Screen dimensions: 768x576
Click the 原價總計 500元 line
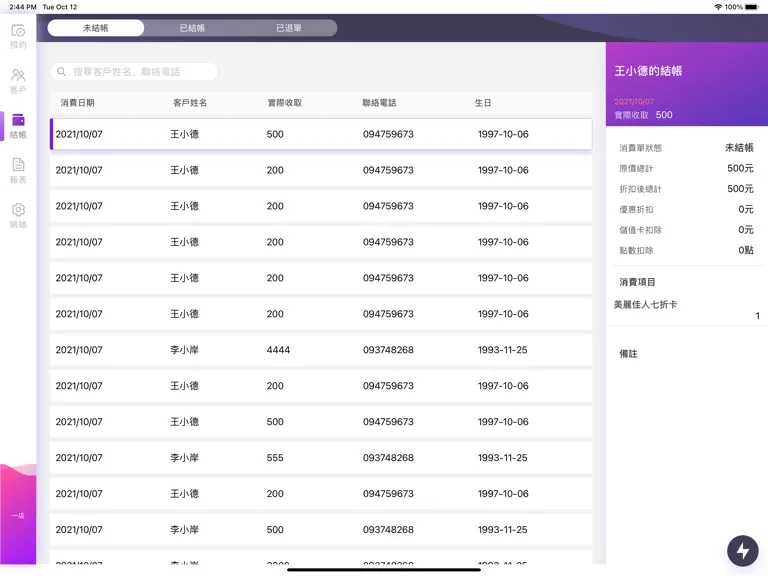point(686,168)
